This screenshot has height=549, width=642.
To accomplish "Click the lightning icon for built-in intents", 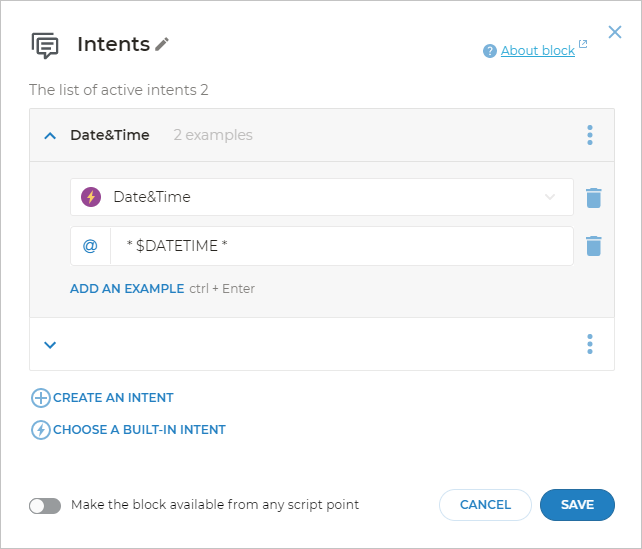I will (41, 430).
